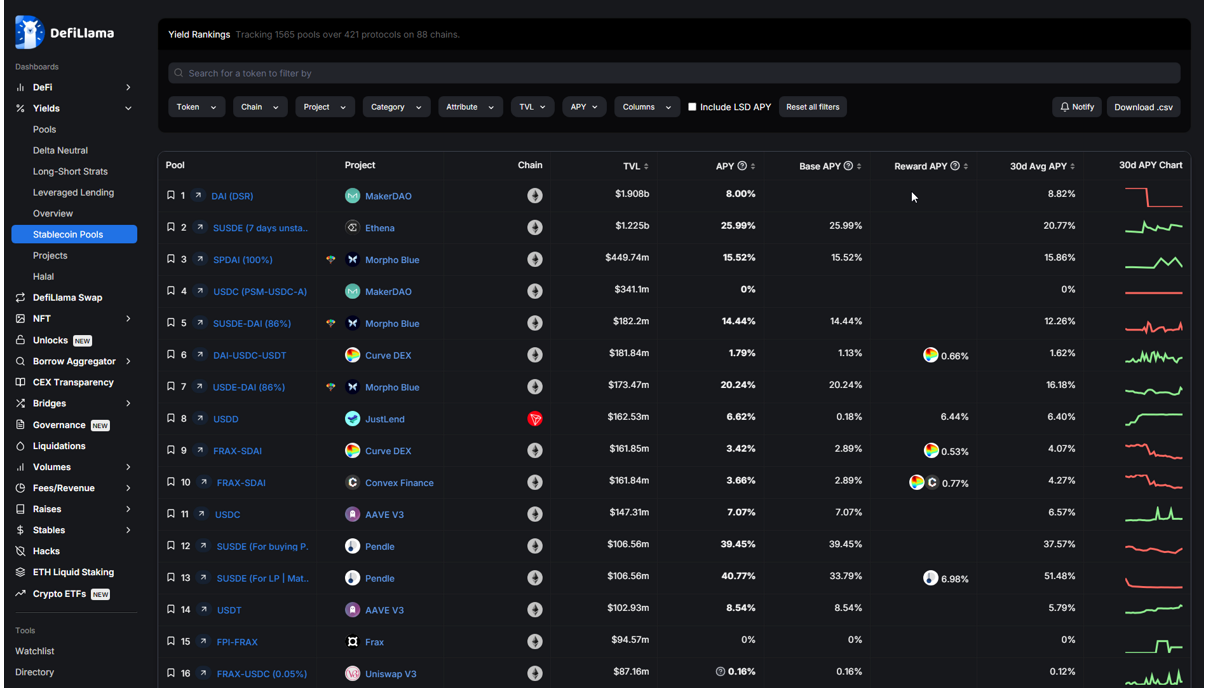
Task: Open the Columns selection dropdown
Action: click(x=647, y=107)
